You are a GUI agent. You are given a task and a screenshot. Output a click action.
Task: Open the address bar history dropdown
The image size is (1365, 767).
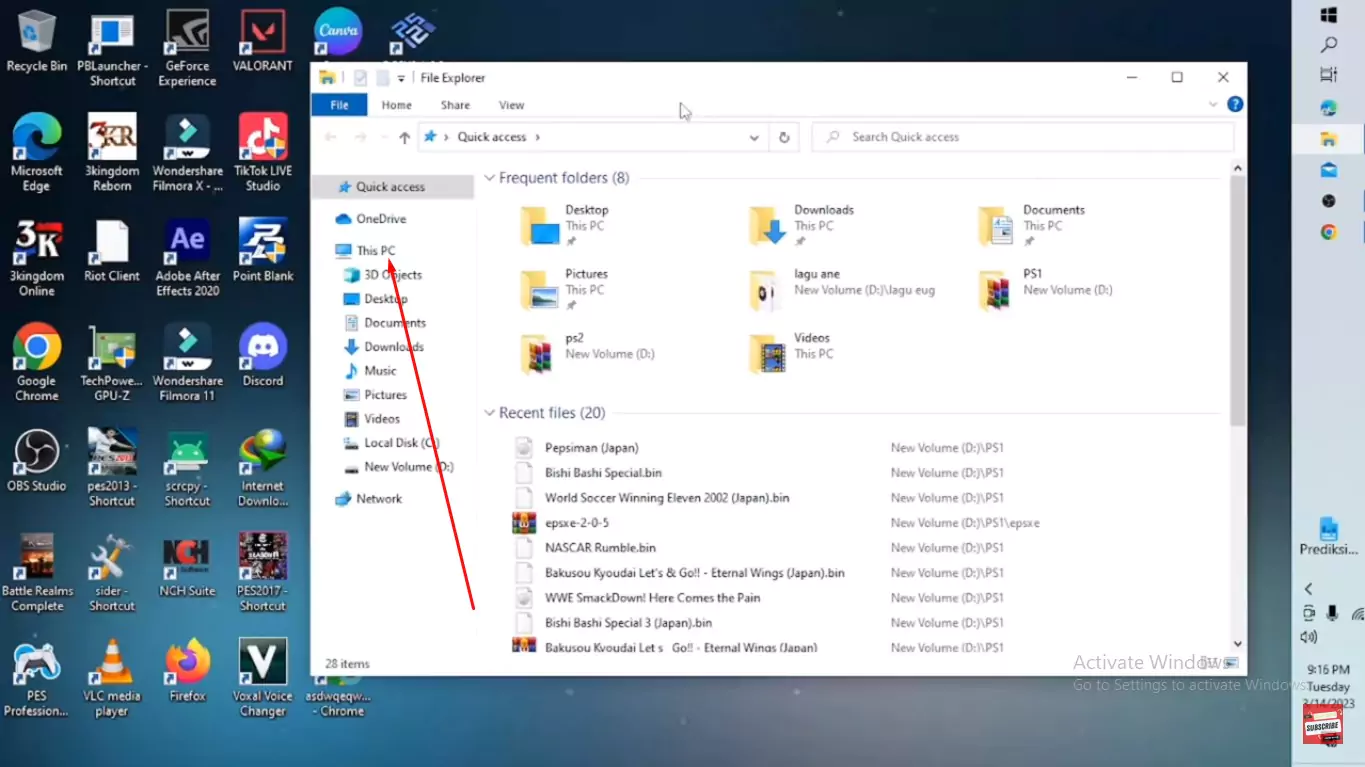point(754,138)
